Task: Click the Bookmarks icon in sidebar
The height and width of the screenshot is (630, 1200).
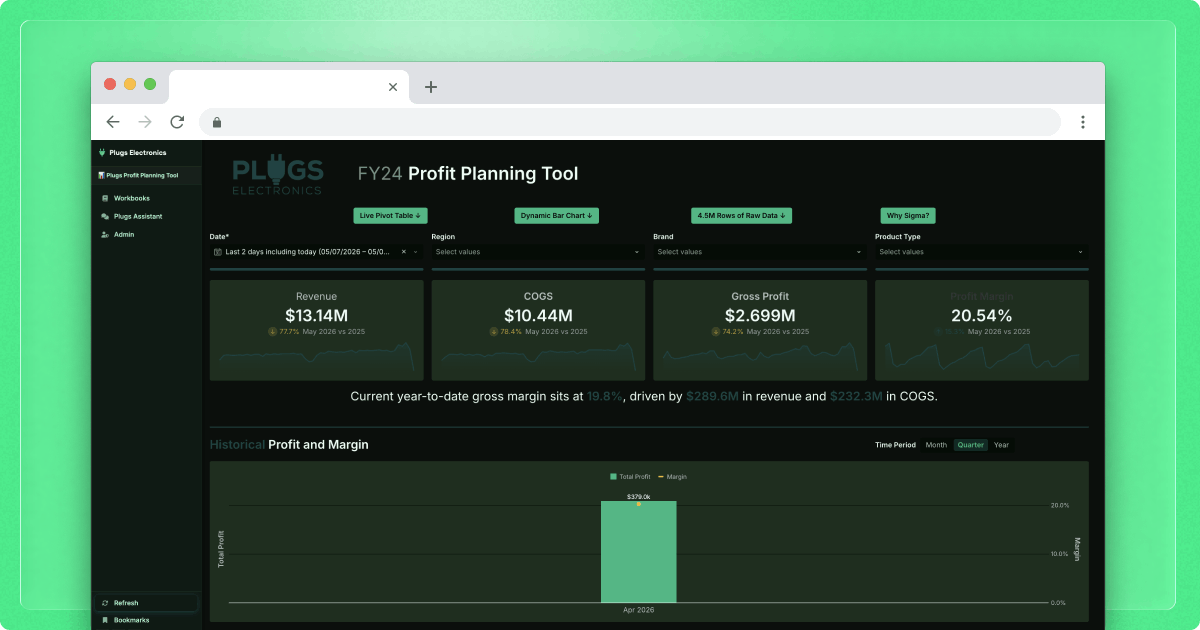Action: 105,620
